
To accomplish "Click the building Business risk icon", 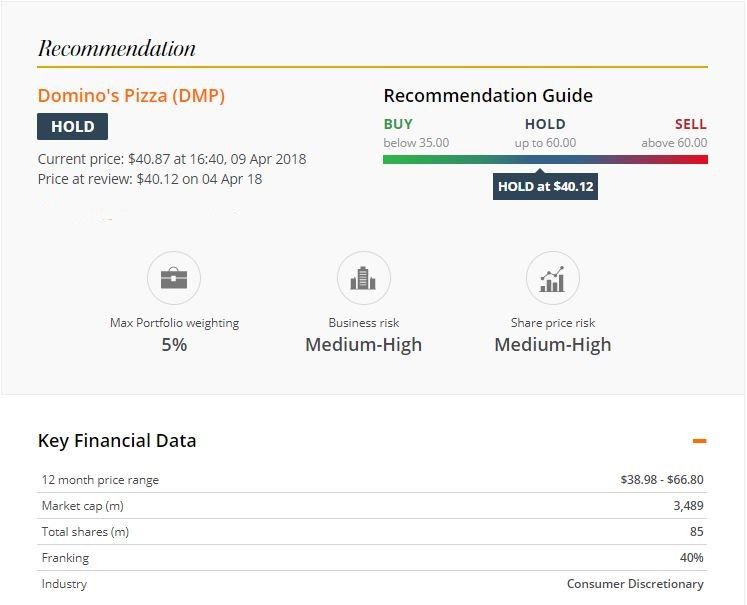I will (x=363, y=278).
